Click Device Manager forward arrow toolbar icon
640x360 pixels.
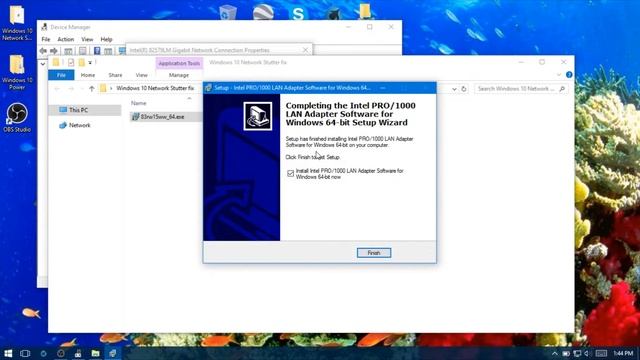pyautogui.click(x=53, y=51)
